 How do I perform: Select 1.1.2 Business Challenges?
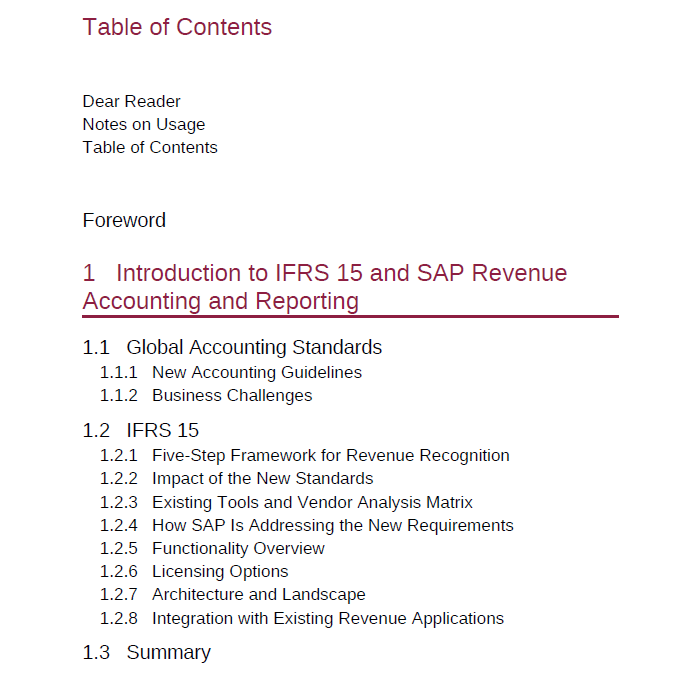(x=206, y=395)
